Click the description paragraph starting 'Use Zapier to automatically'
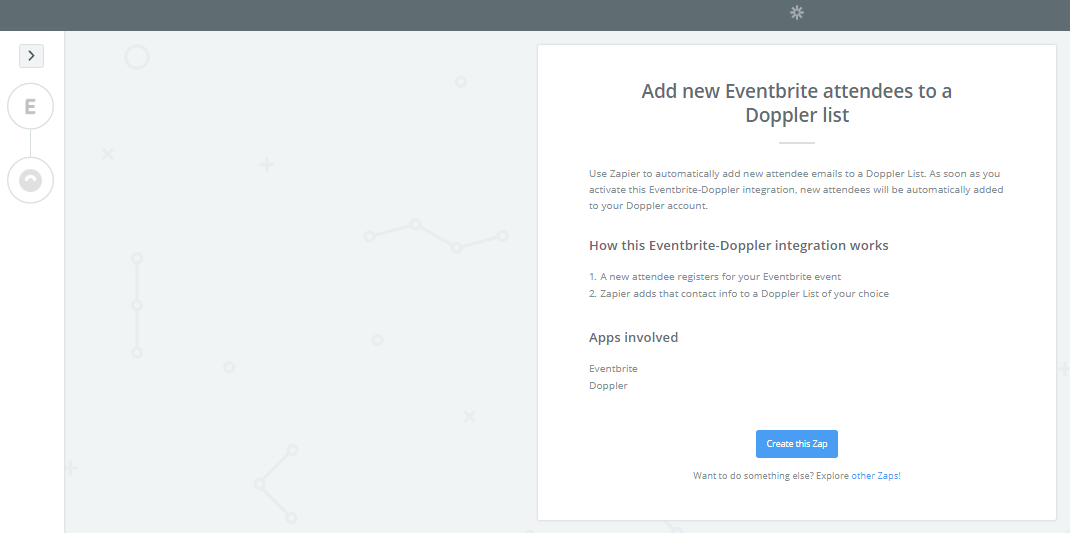This screenshot has width=1070, height=533. point(796,190)
